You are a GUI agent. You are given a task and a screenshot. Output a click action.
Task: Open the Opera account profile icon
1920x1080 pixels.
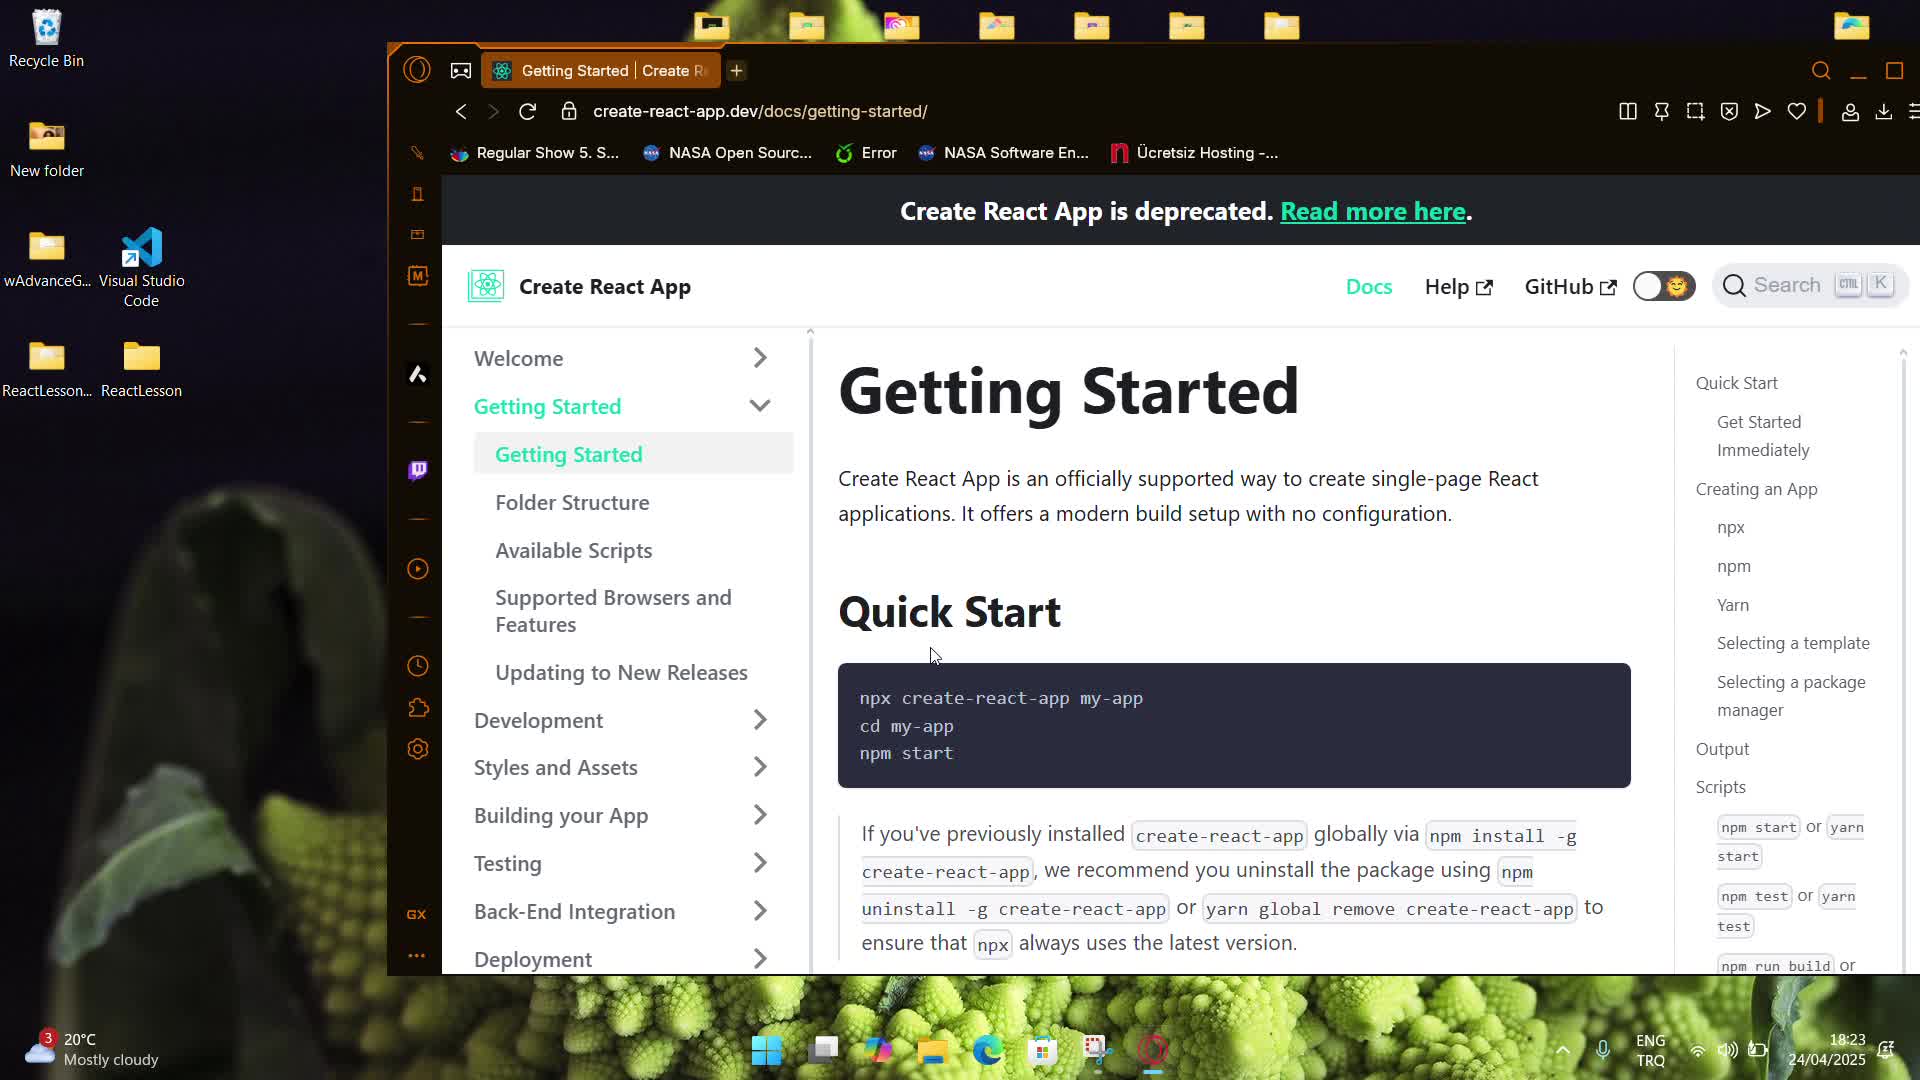[1850, 112]
